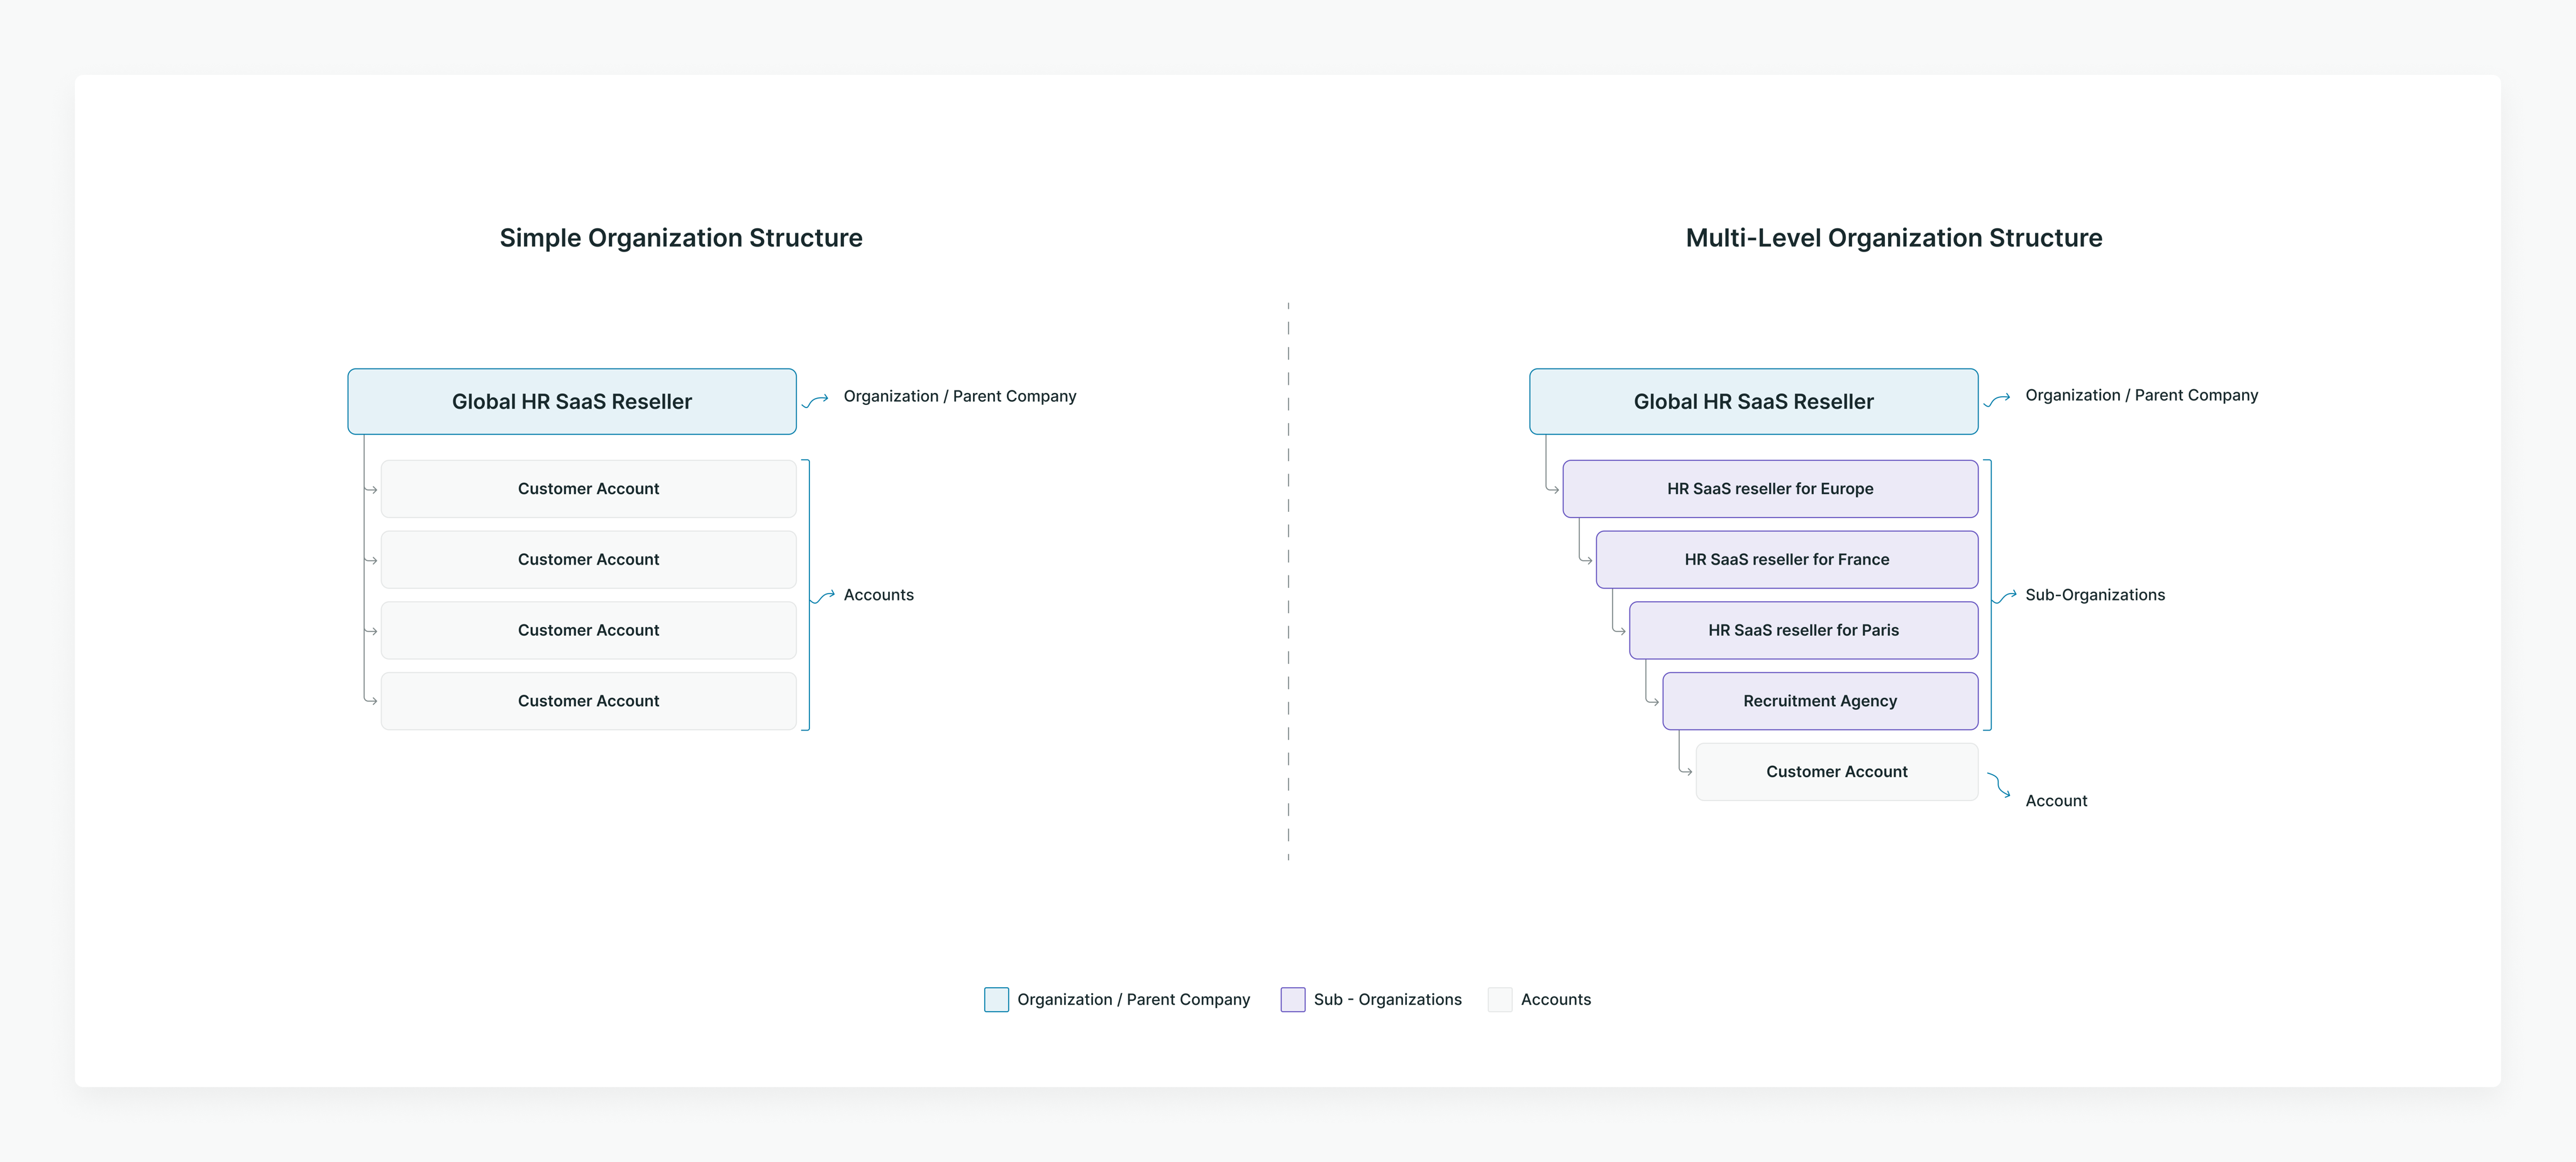2576x1162 pixels.
Task: Click Multi-Level Organization Structure heading
Action: tap(1893, 237)
